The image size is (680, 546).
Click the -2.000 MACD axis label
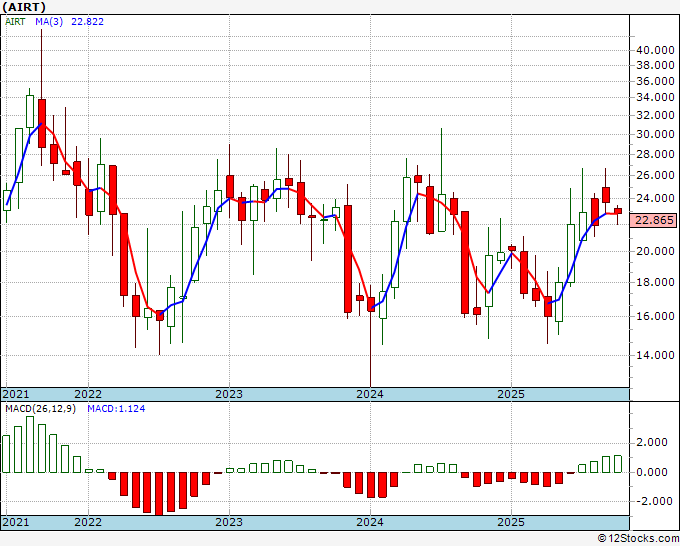coord(651,502)
